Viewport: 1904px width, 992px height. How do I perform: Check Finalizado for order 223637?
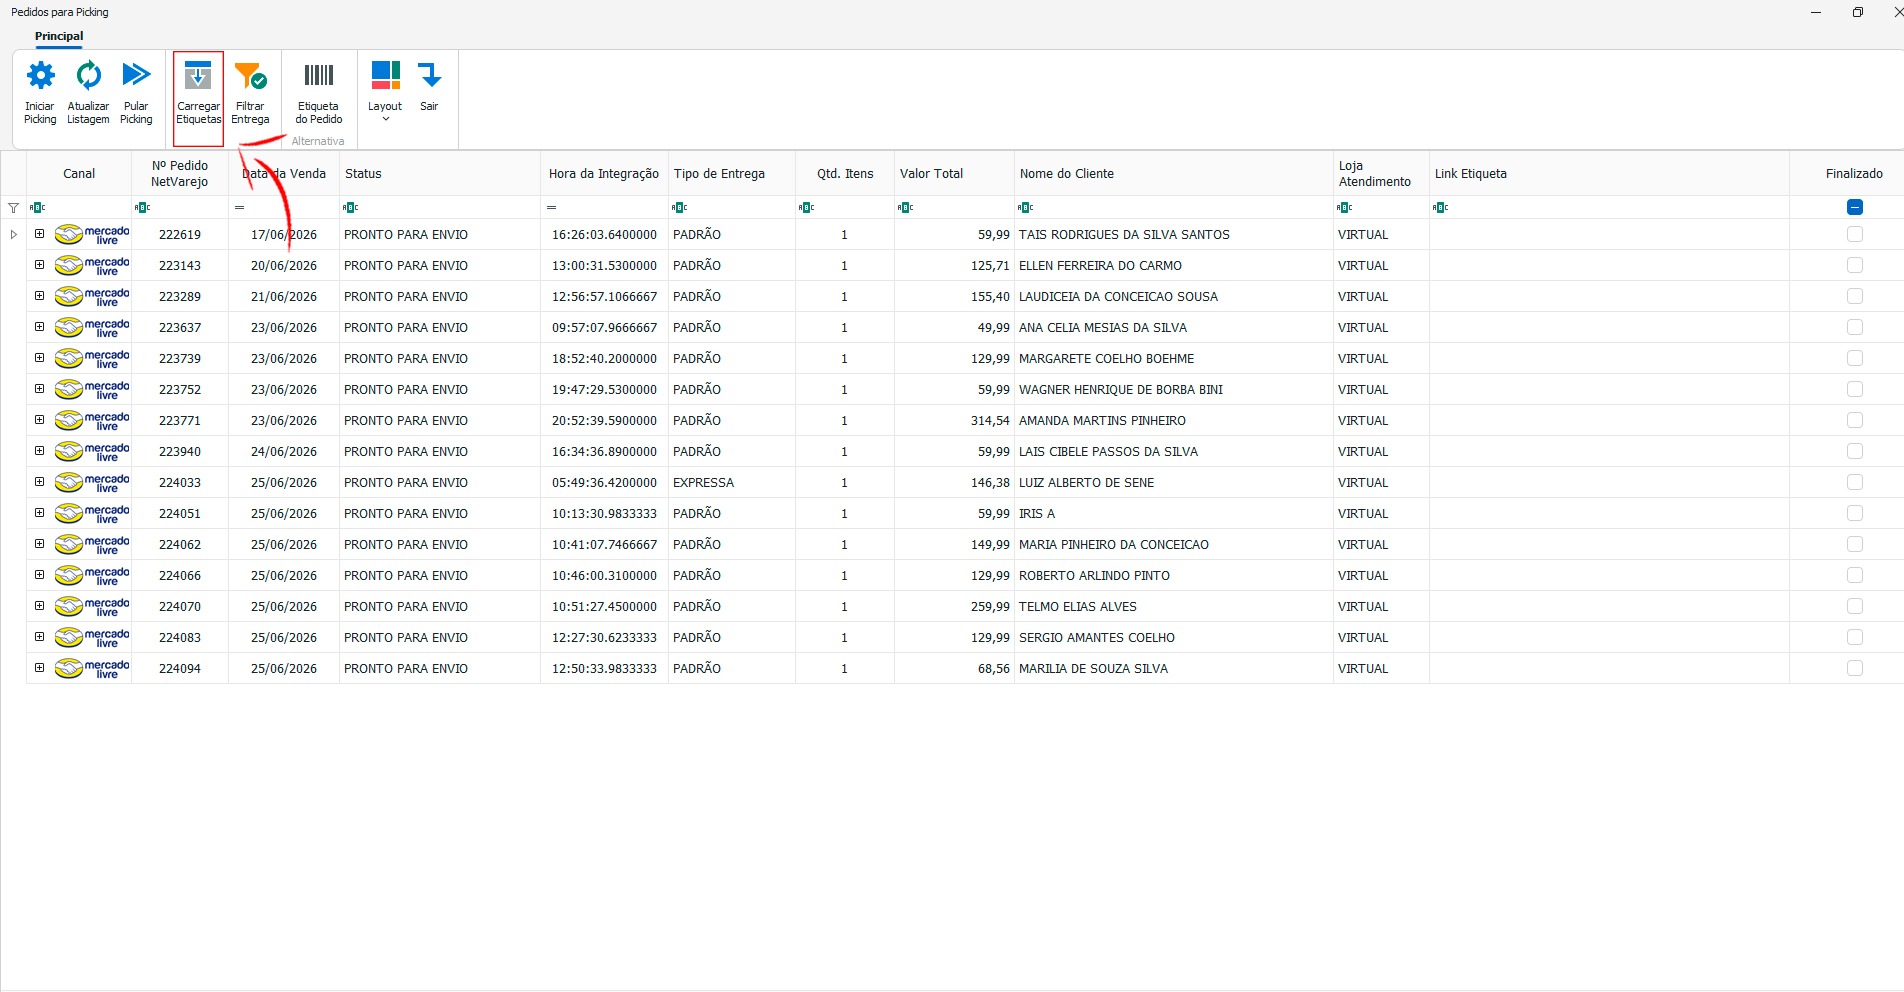(1855, 327)
